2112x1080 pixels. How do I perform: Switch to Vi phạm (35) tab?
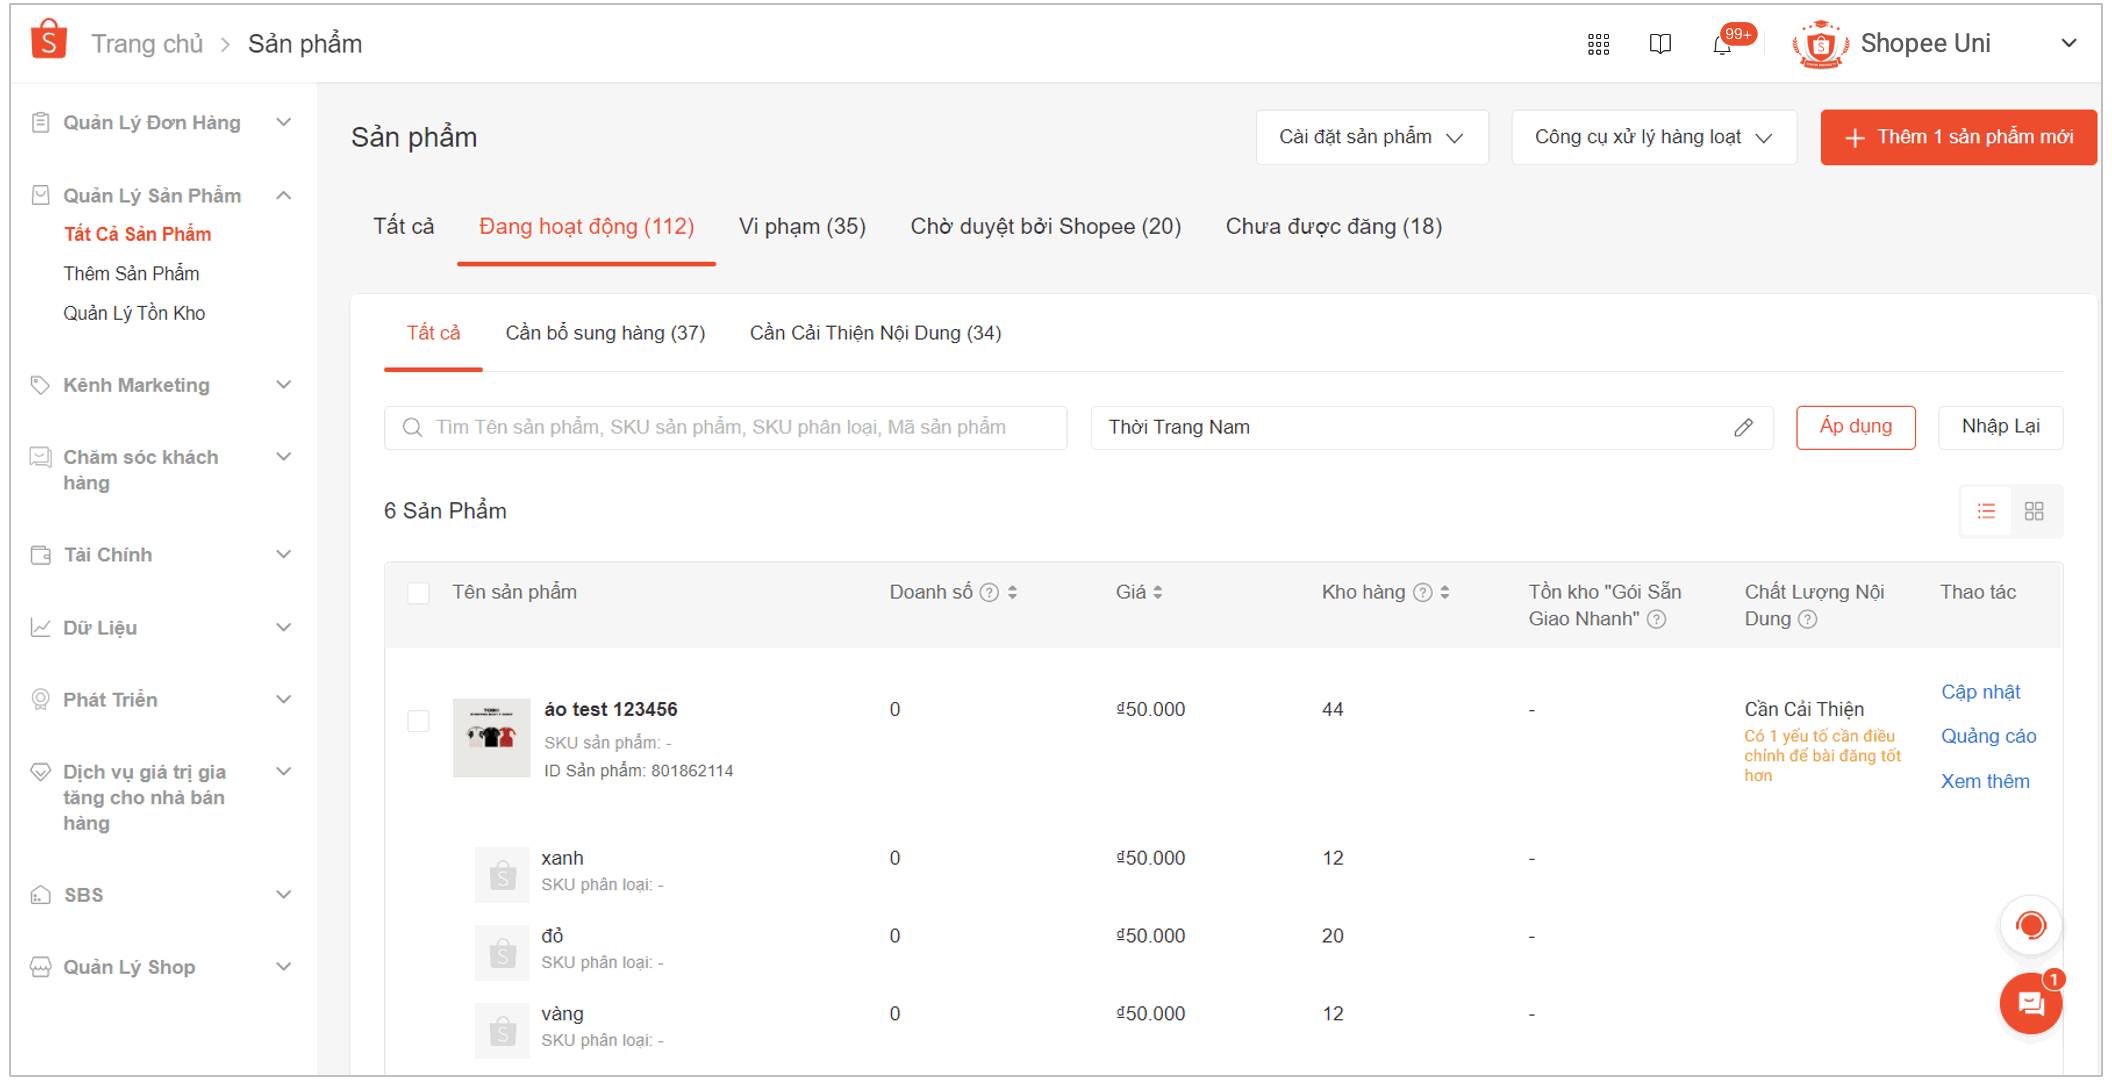click(801, 227)
